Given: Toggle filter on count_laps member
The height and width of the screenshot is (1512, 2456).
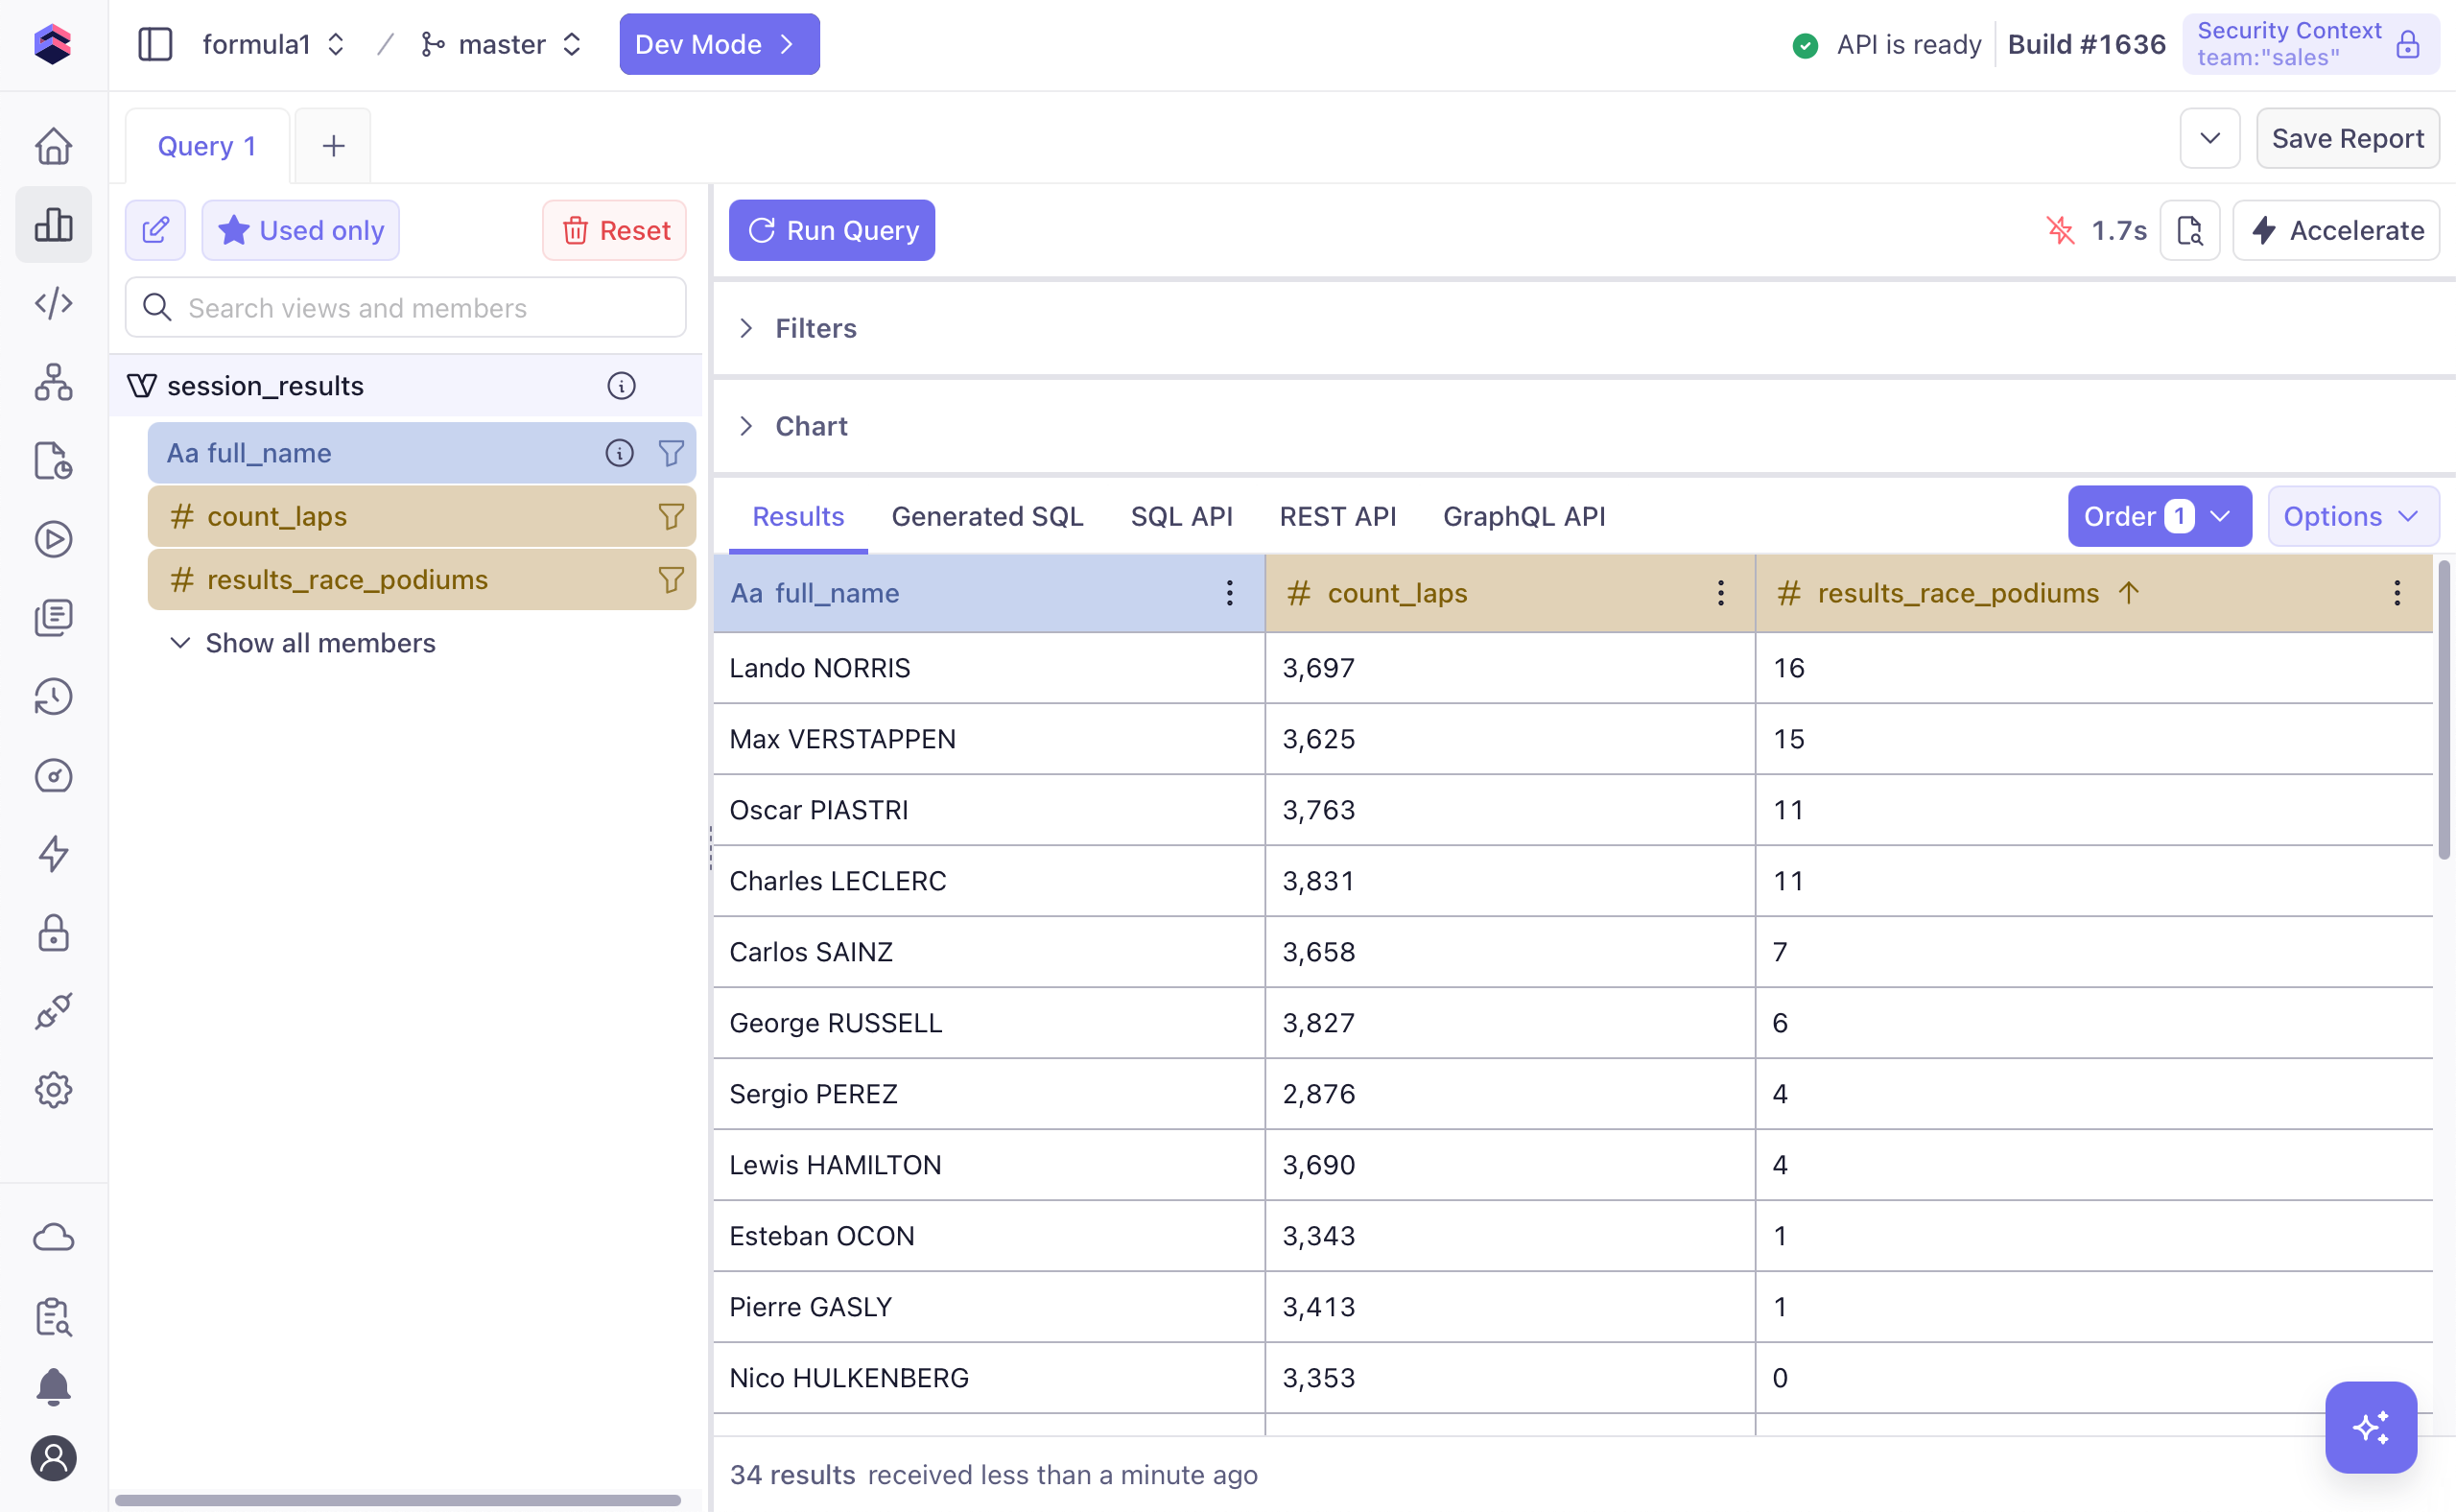Looking at the screenshot, I should [x=671, y=517].
